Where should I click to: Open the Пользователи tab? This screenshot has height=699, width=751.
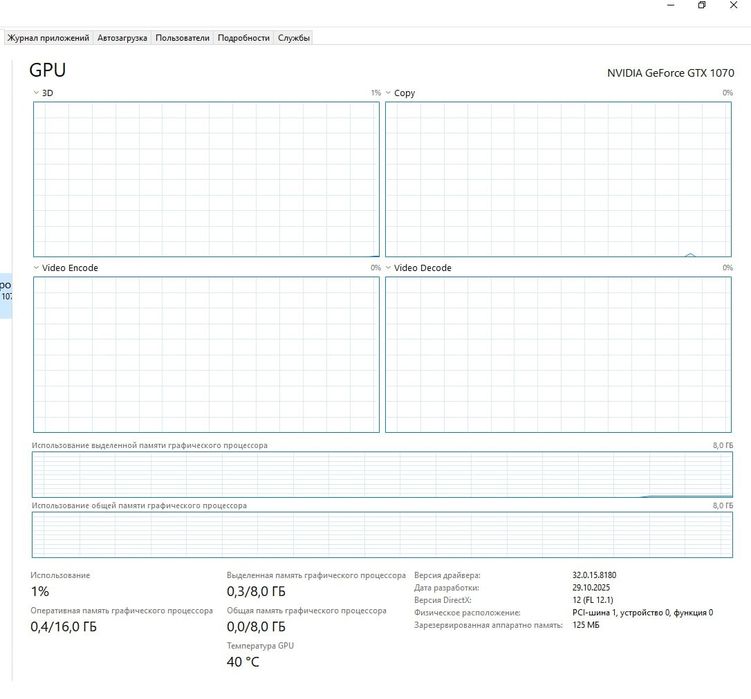182,38
